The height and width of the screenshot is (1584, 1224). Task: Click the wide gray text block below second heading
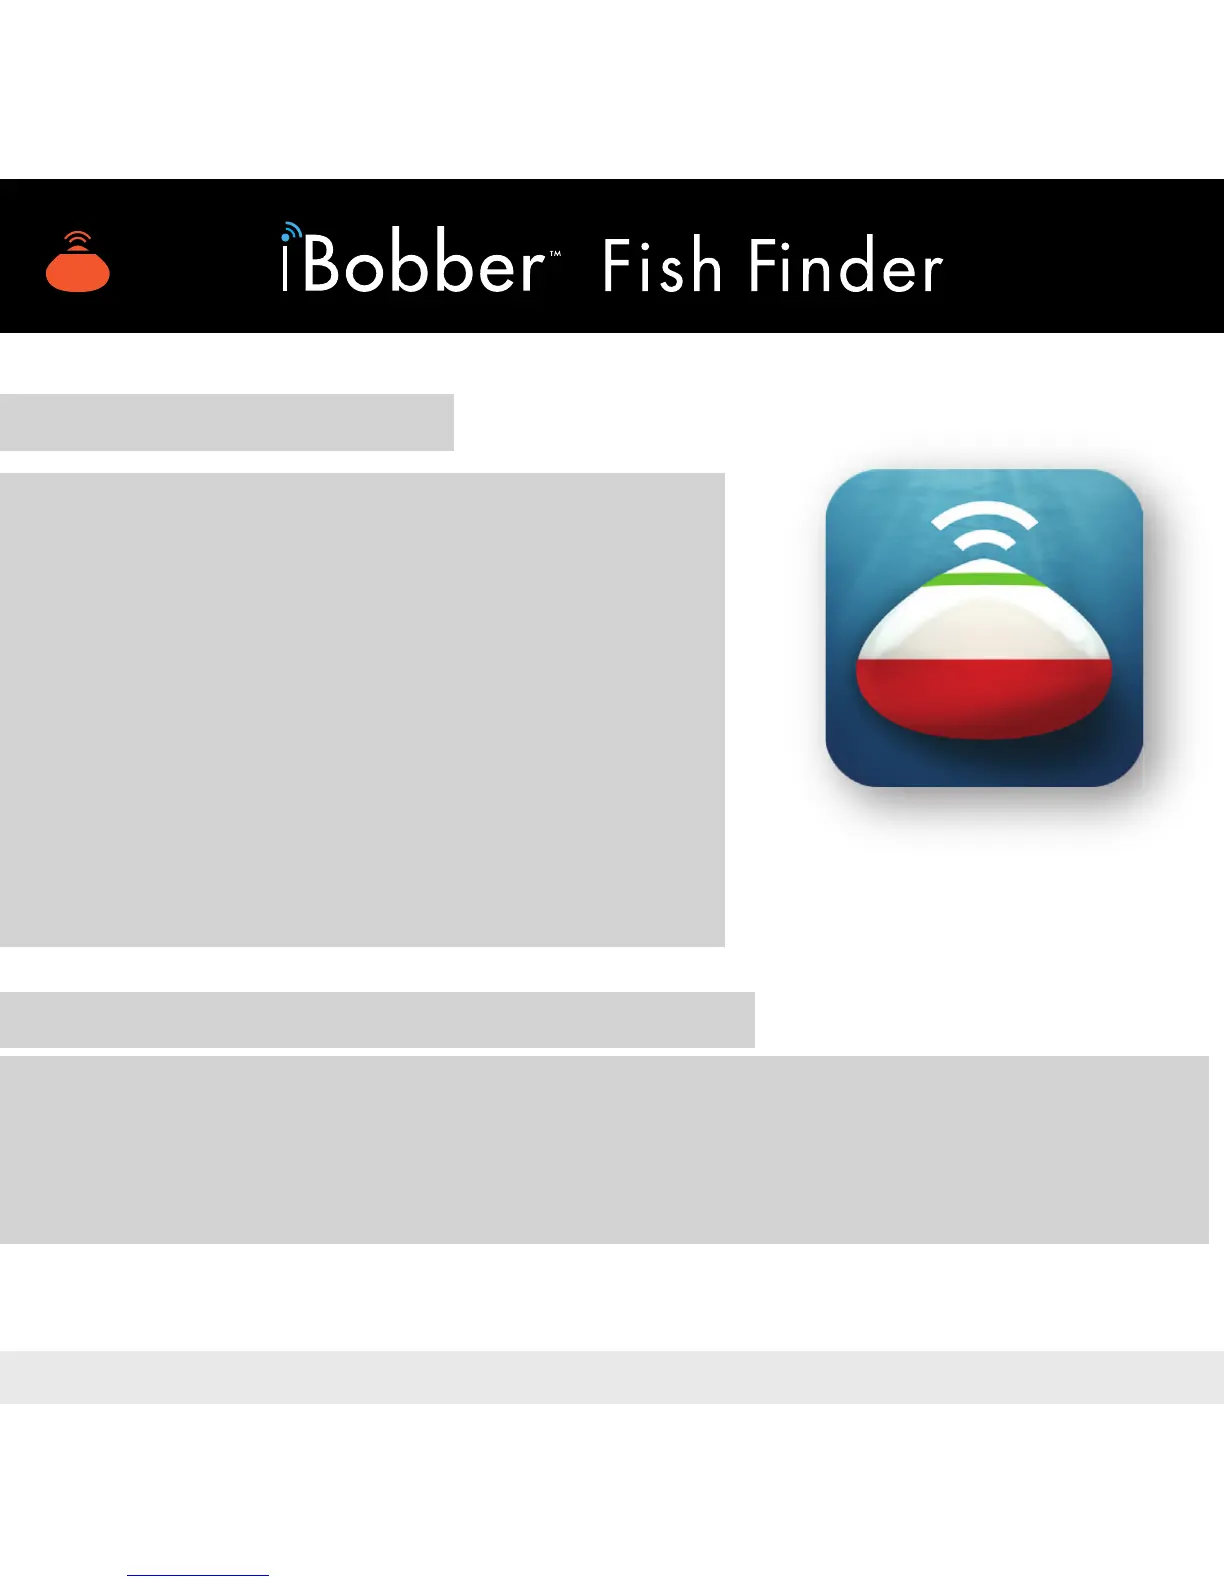coord(604,1150)
